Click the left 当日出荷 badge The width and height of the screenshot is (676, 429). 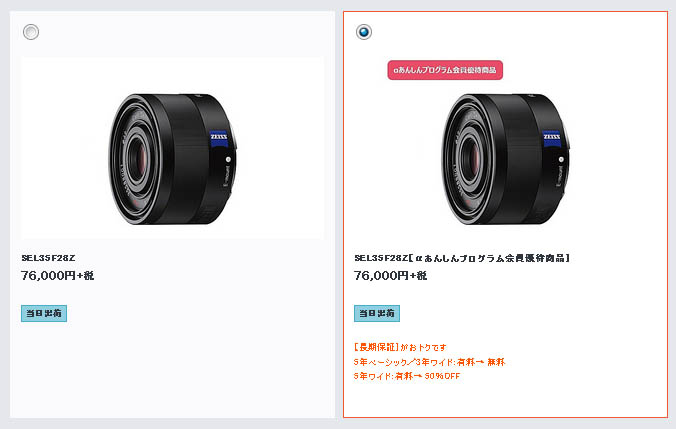(x=44, y=313)
